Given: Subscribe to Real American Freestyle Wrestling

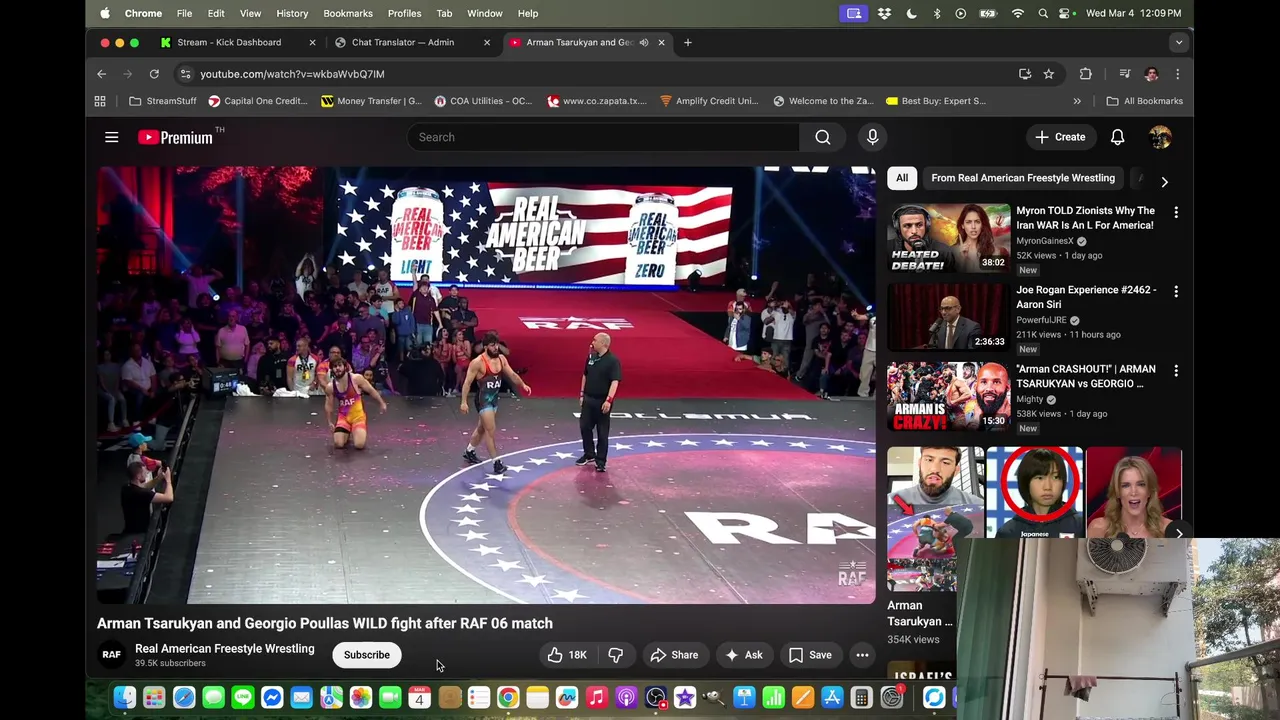Looking at the screenshot, I should pyautogui.click(x=367, y=655).
